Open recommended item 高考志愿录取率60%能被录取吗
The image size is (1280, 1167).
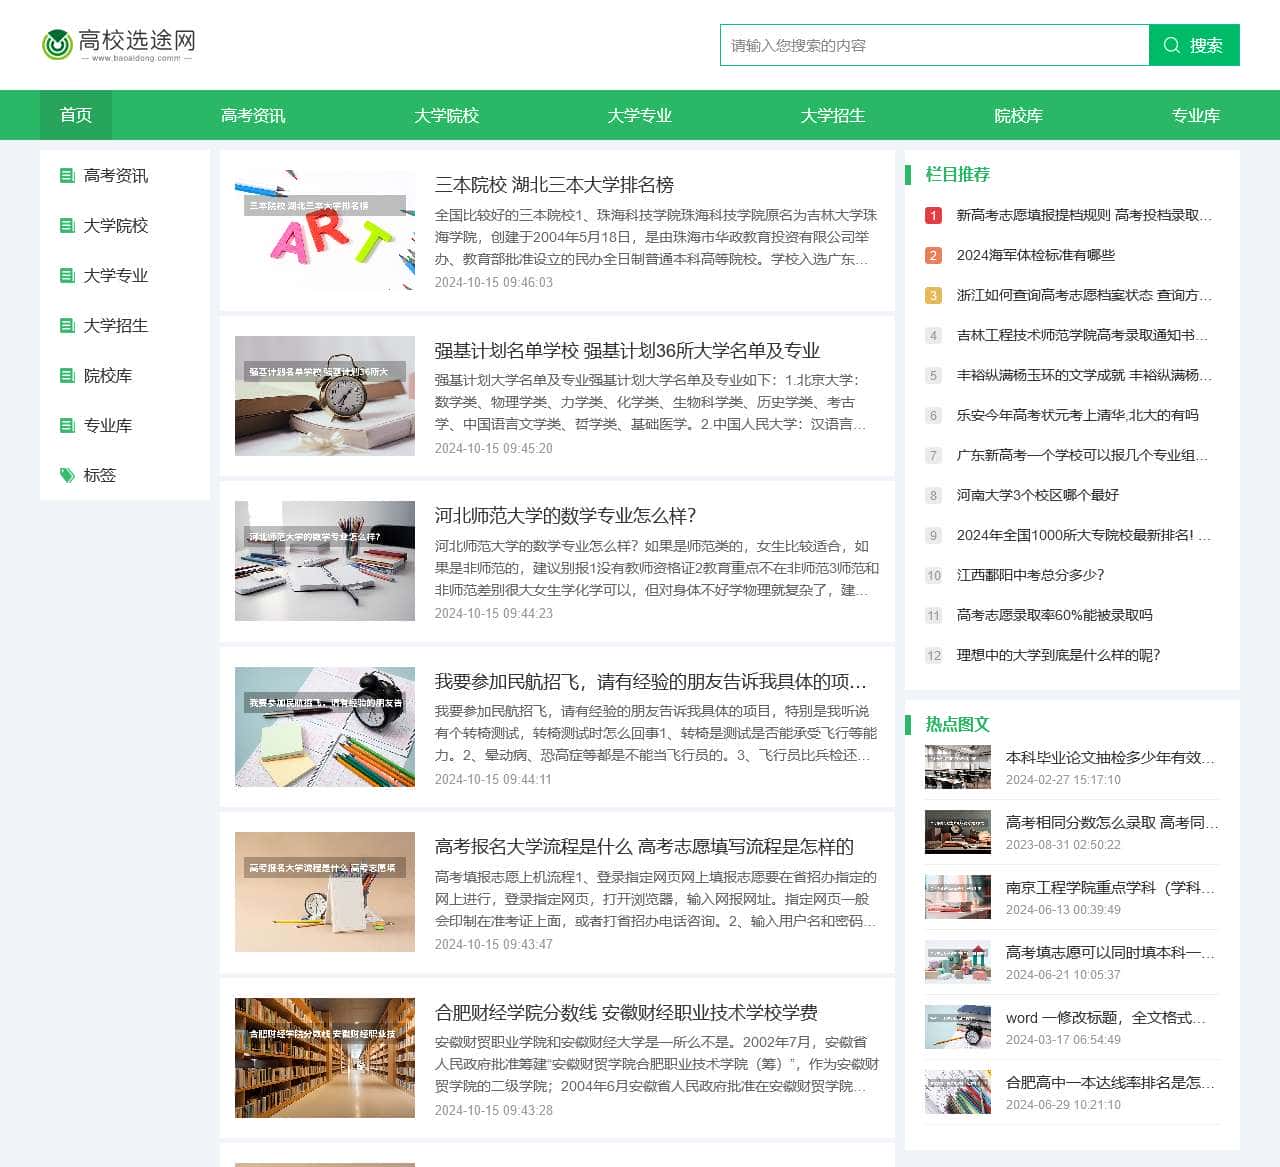[1054, 615]
